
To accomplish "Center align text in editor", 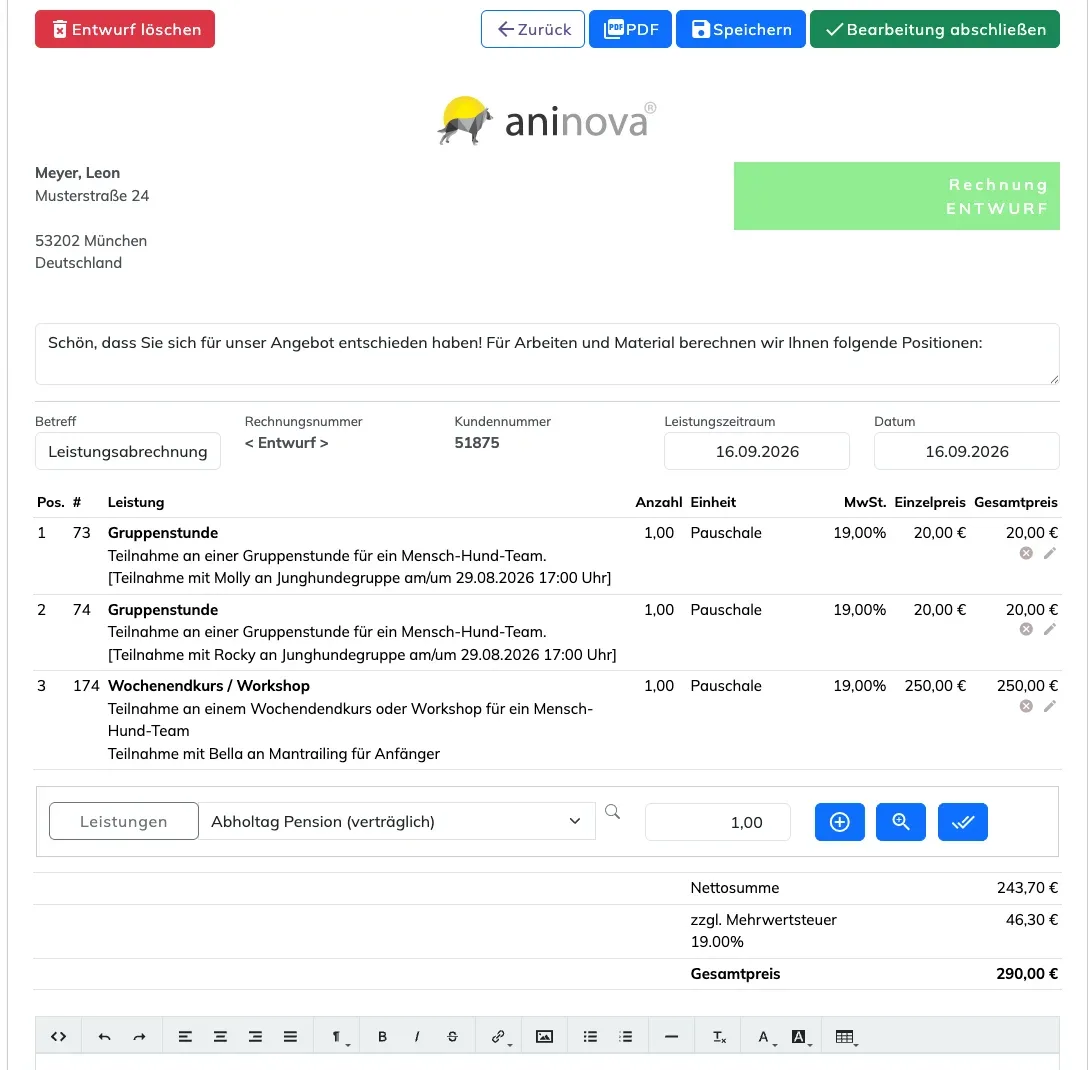I will (x=220, y=1037).
